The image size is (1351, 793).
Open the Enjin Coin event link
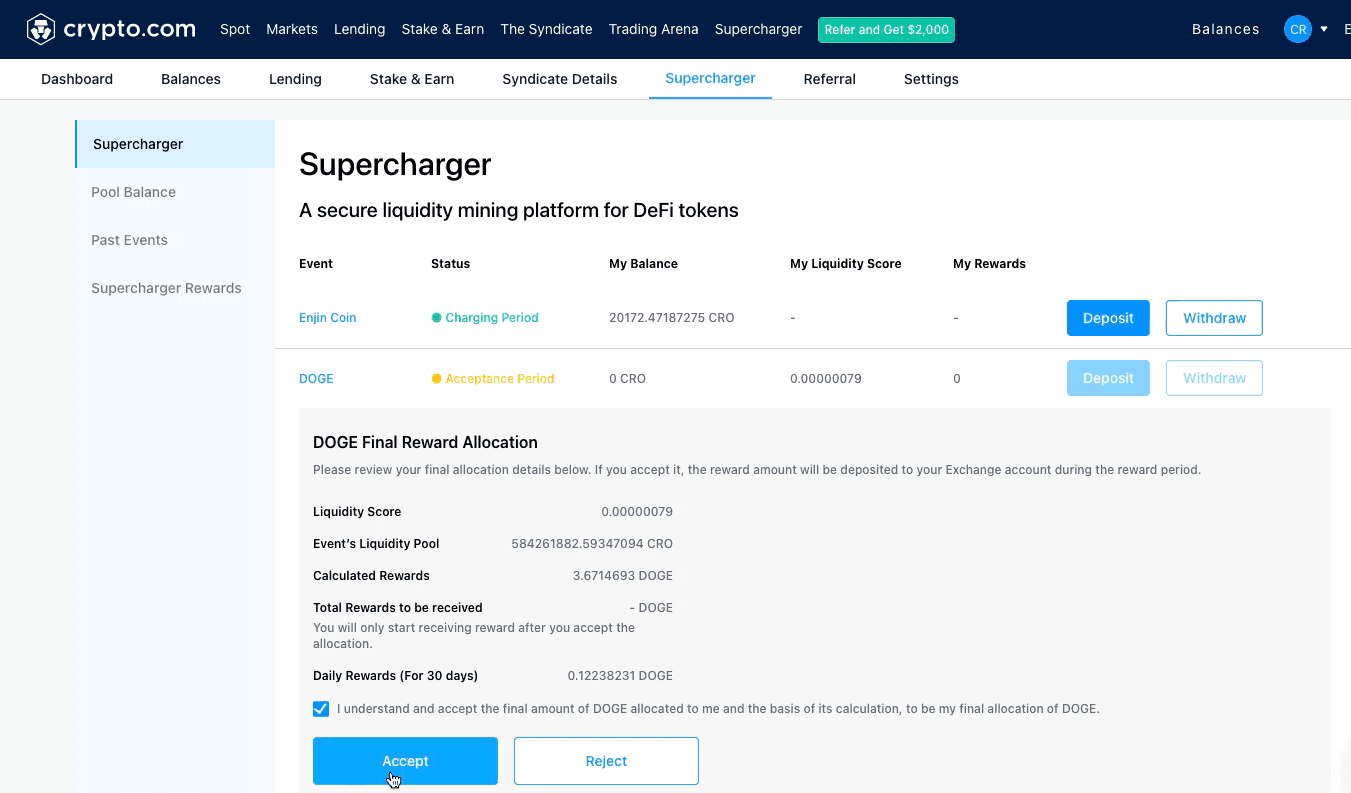pyautogui.click(x=328, y=318)
